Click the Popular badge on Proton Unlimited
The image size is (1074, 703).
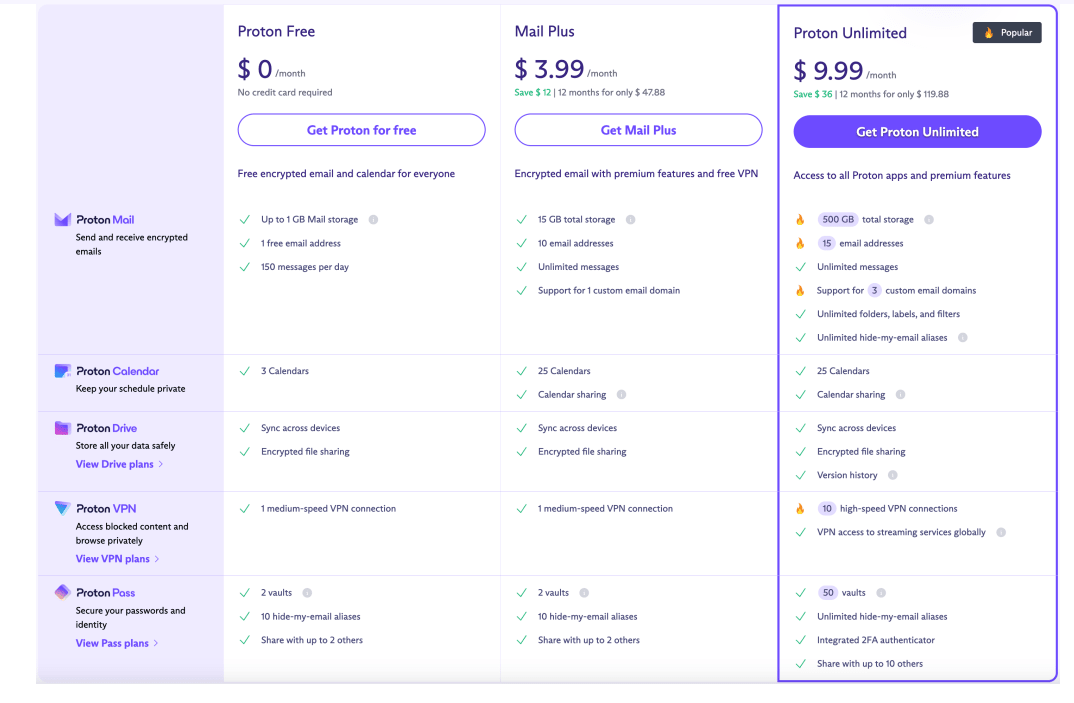(1007, 33)
